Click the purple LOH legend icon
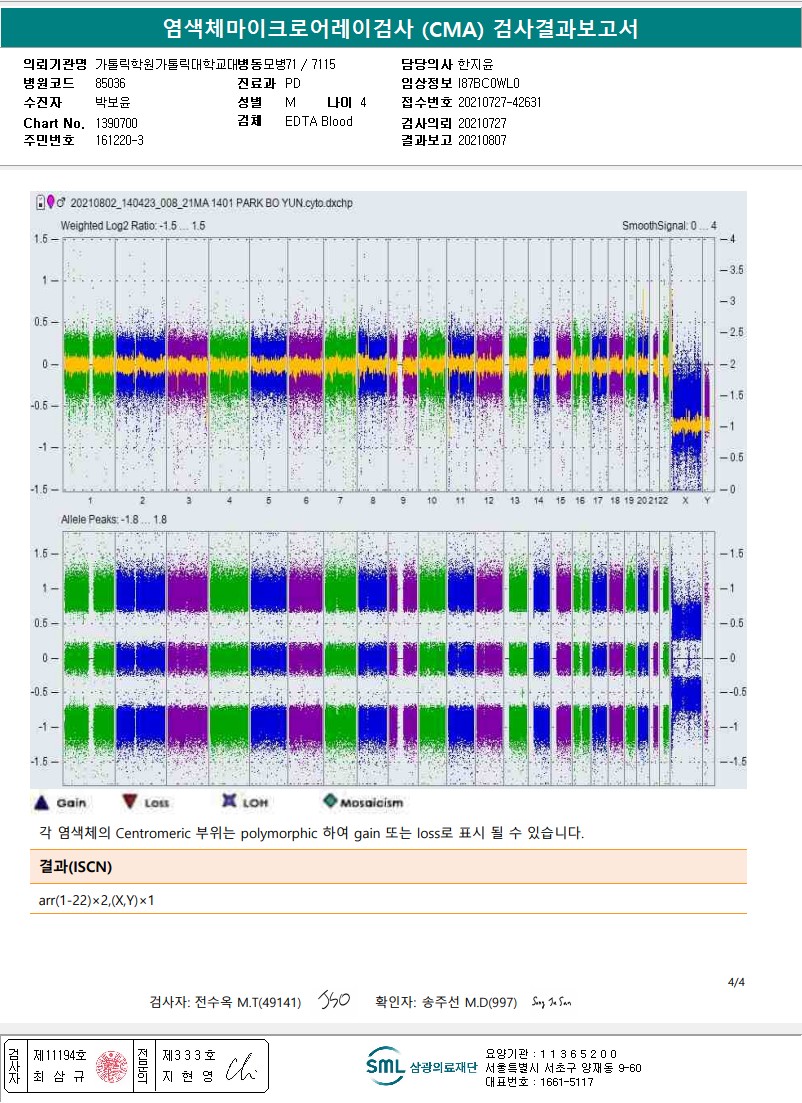 tap(229, 801)
